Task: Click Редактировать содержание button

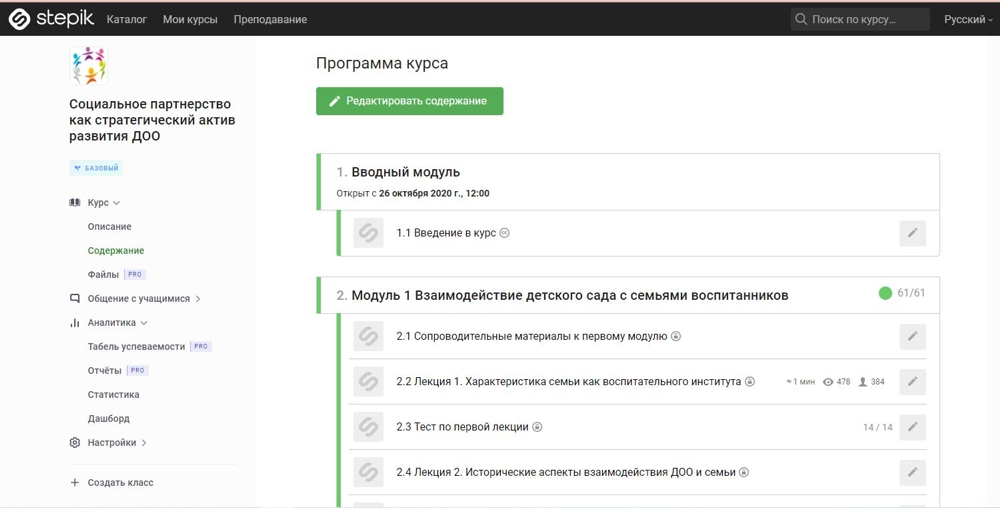Action: tap(409, 101)
